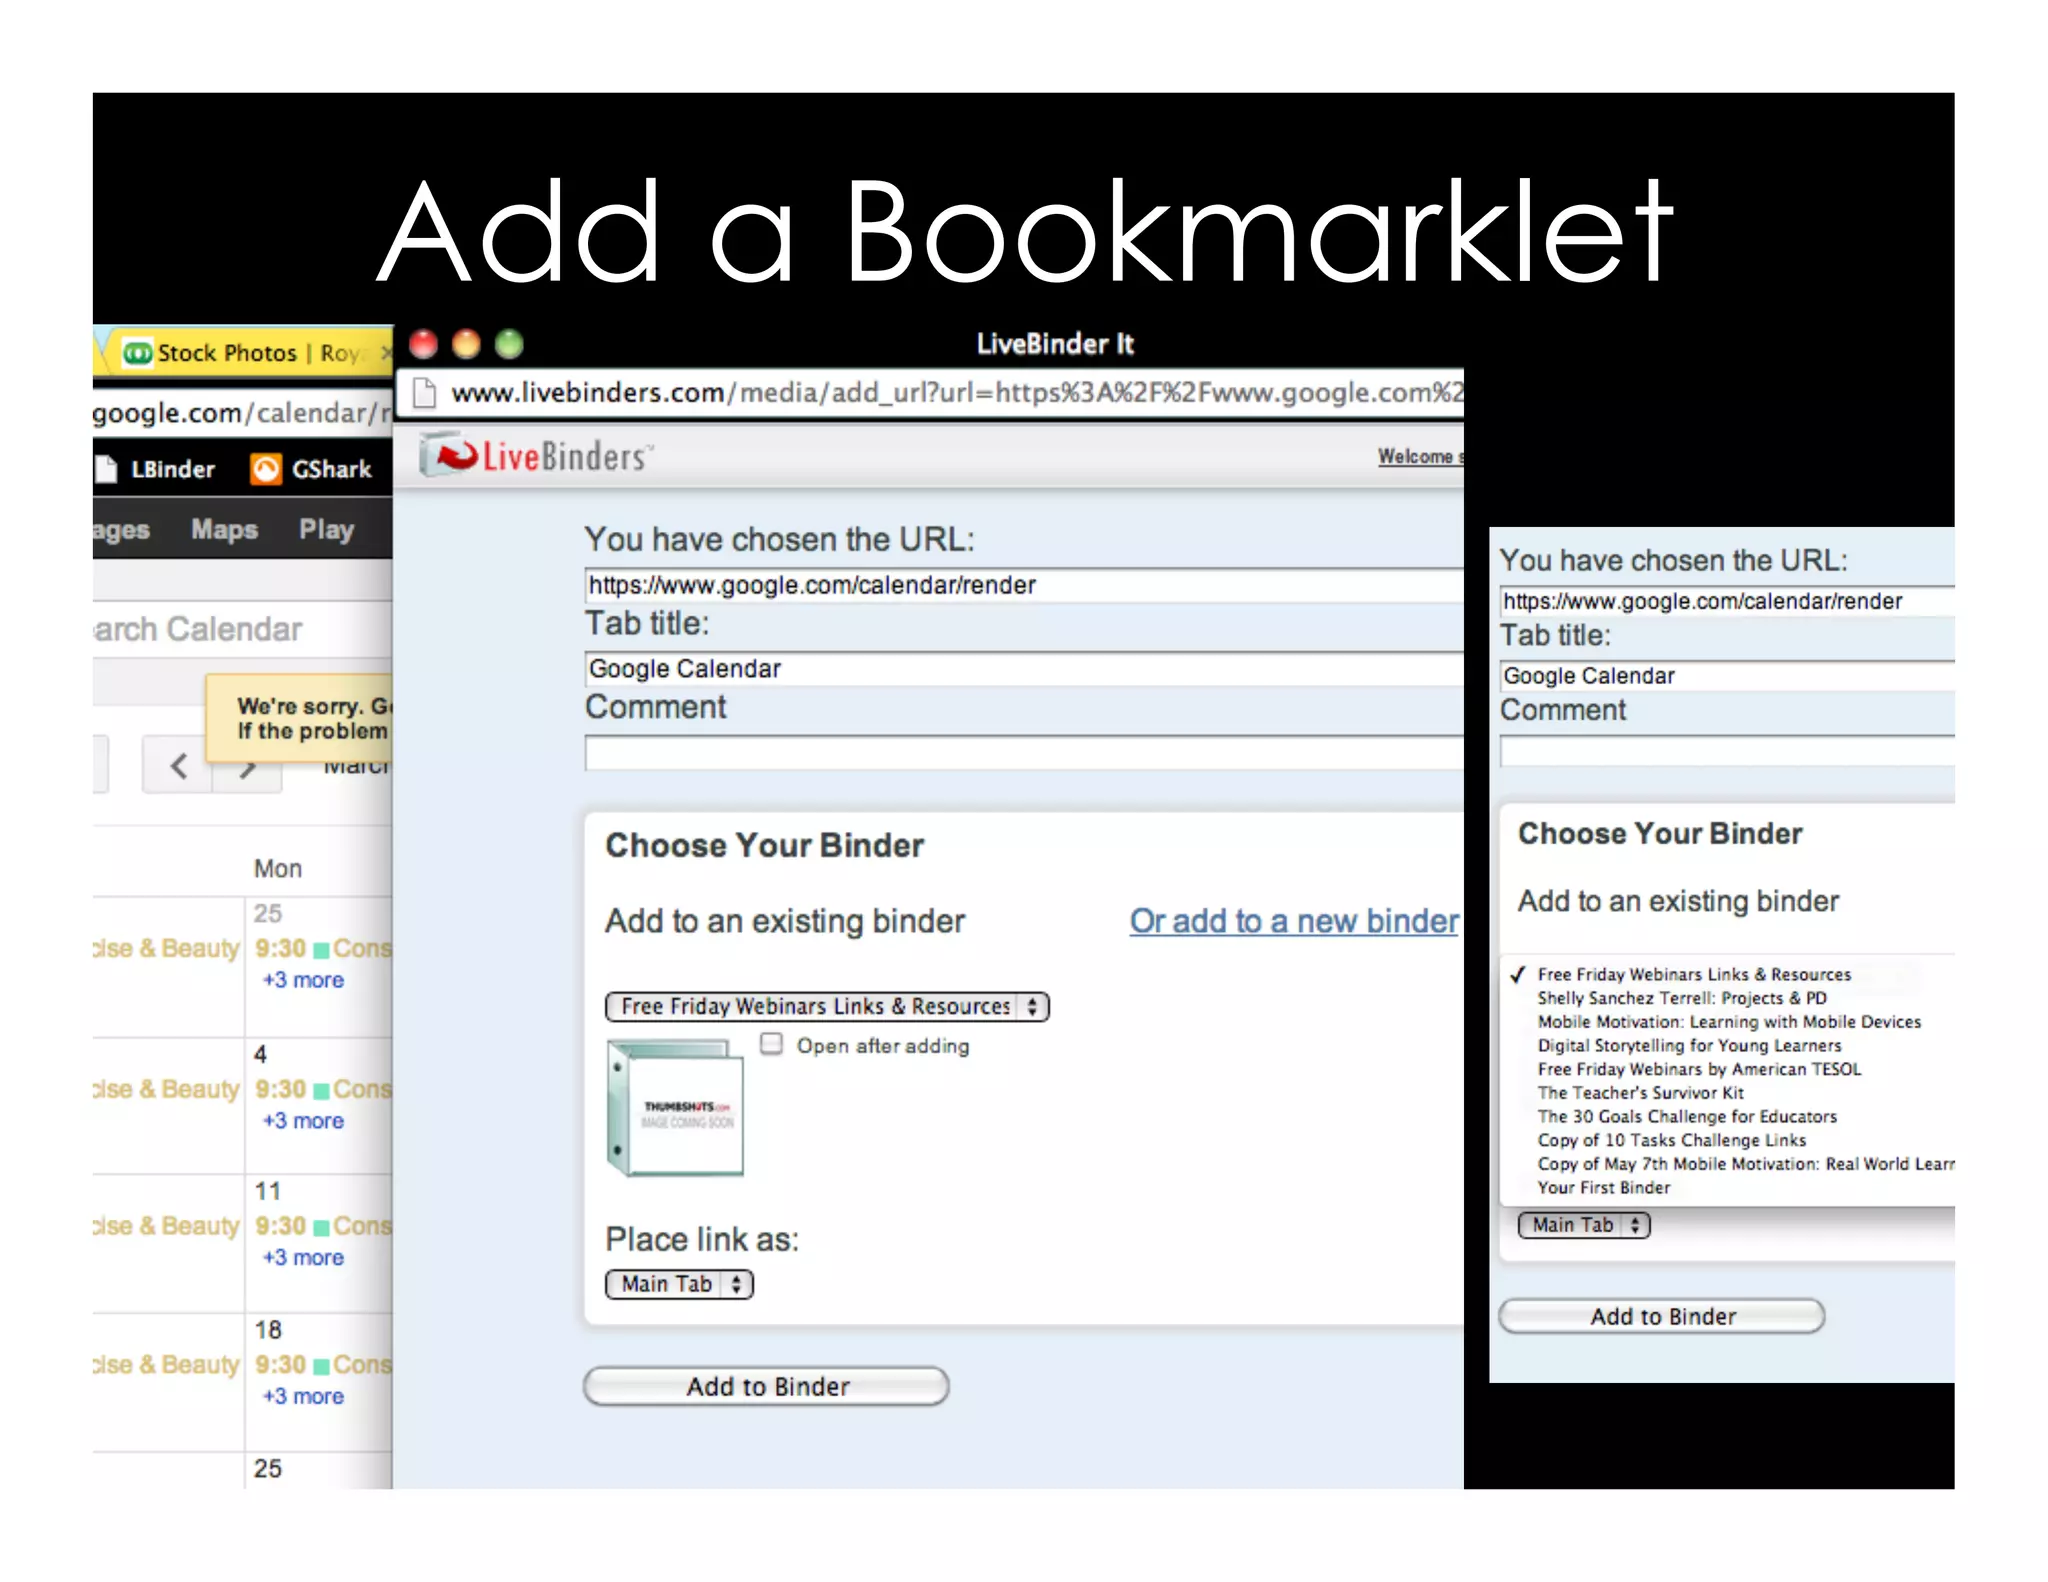This screenshot has width=2048, height=1582.
Task: Click the GShark bookmark icon
Action: (266, 469)
